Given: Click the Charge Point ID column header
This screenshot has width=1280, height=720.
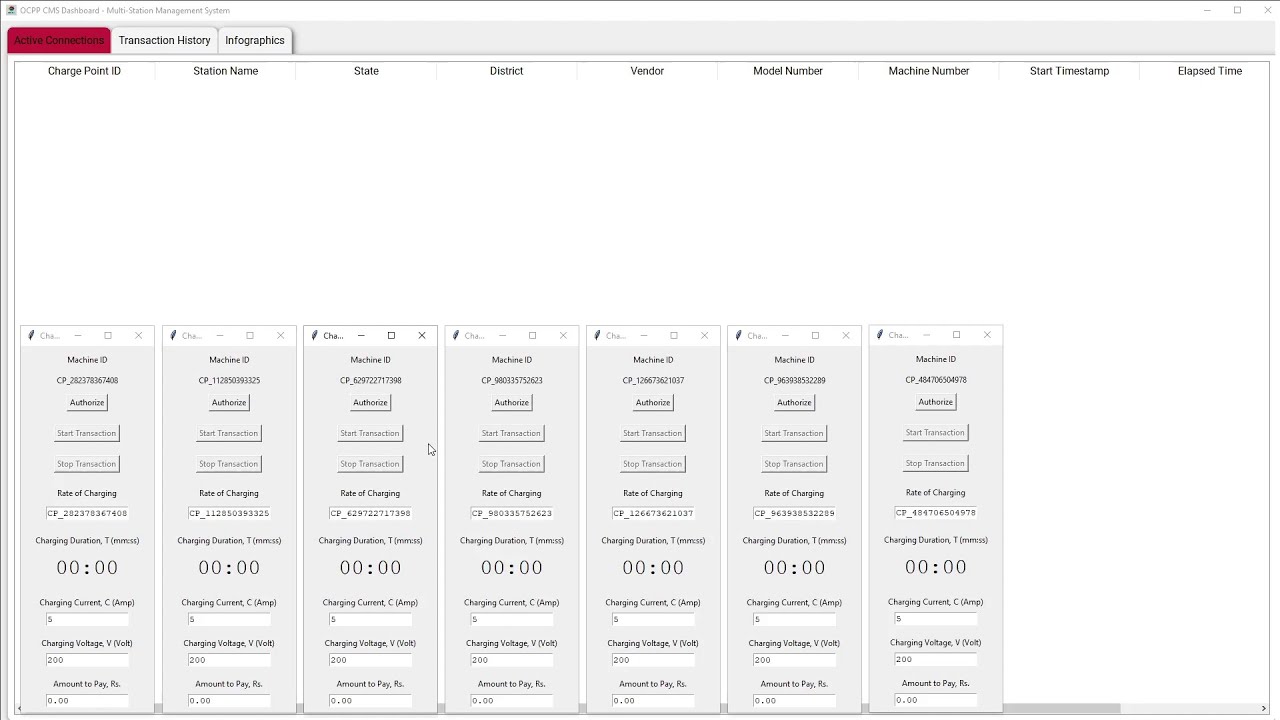Looking at the screenshot, I should point(84,71).
